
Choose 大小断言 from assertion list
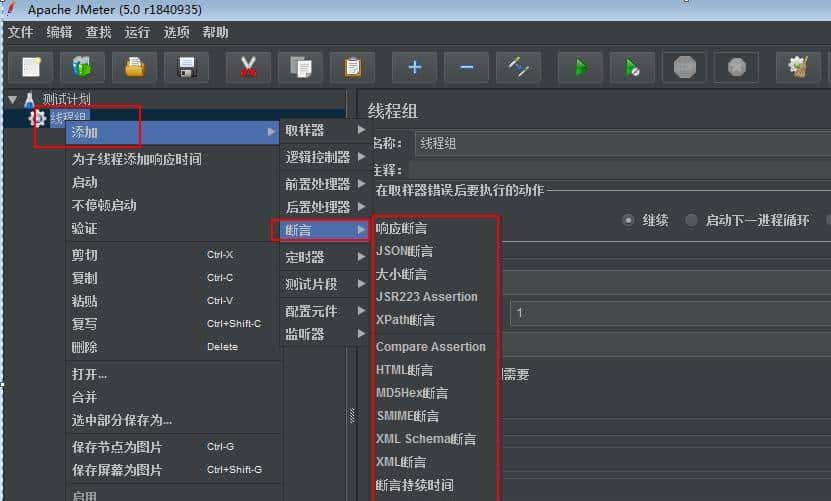(x=401, y=274)
